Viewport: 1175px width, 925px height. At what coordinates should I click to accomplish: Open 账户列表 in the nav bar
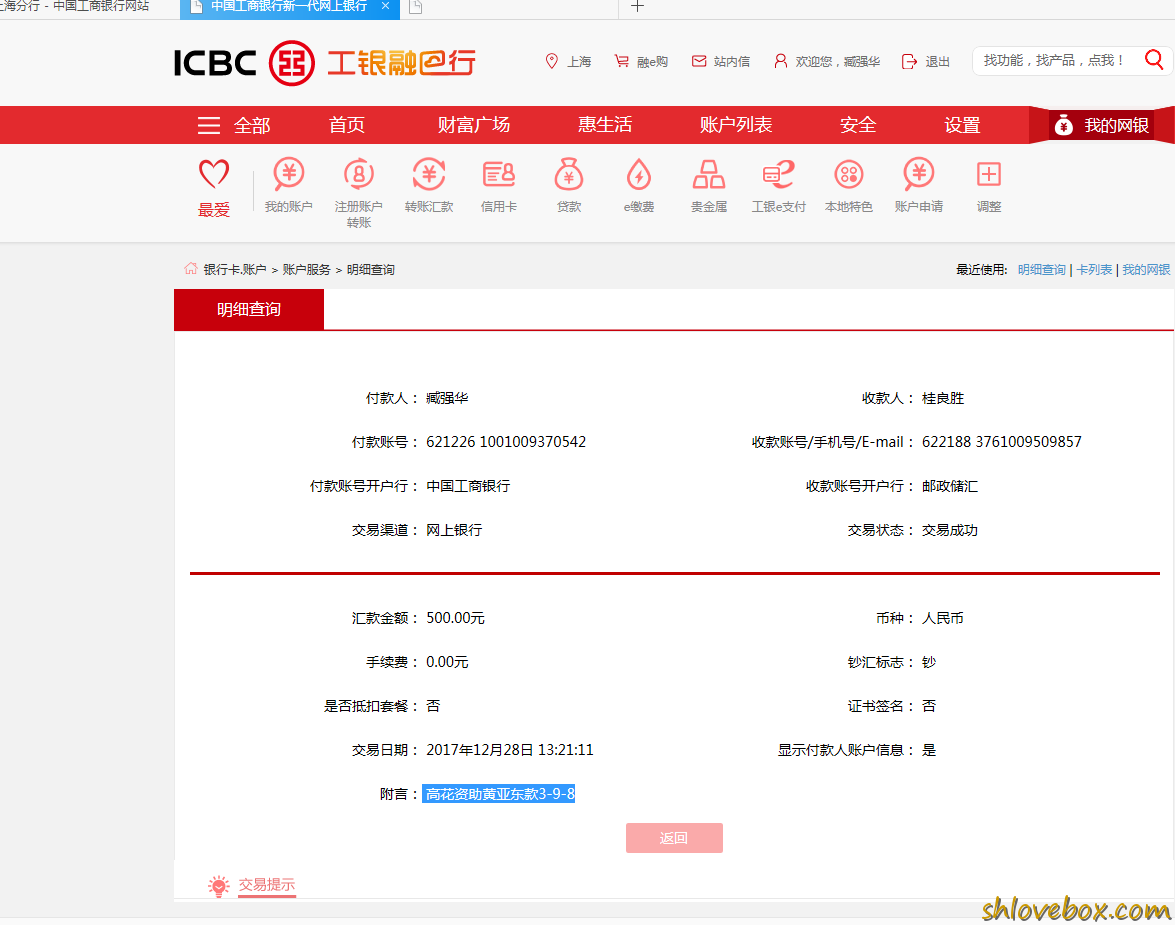coord(736,125)
